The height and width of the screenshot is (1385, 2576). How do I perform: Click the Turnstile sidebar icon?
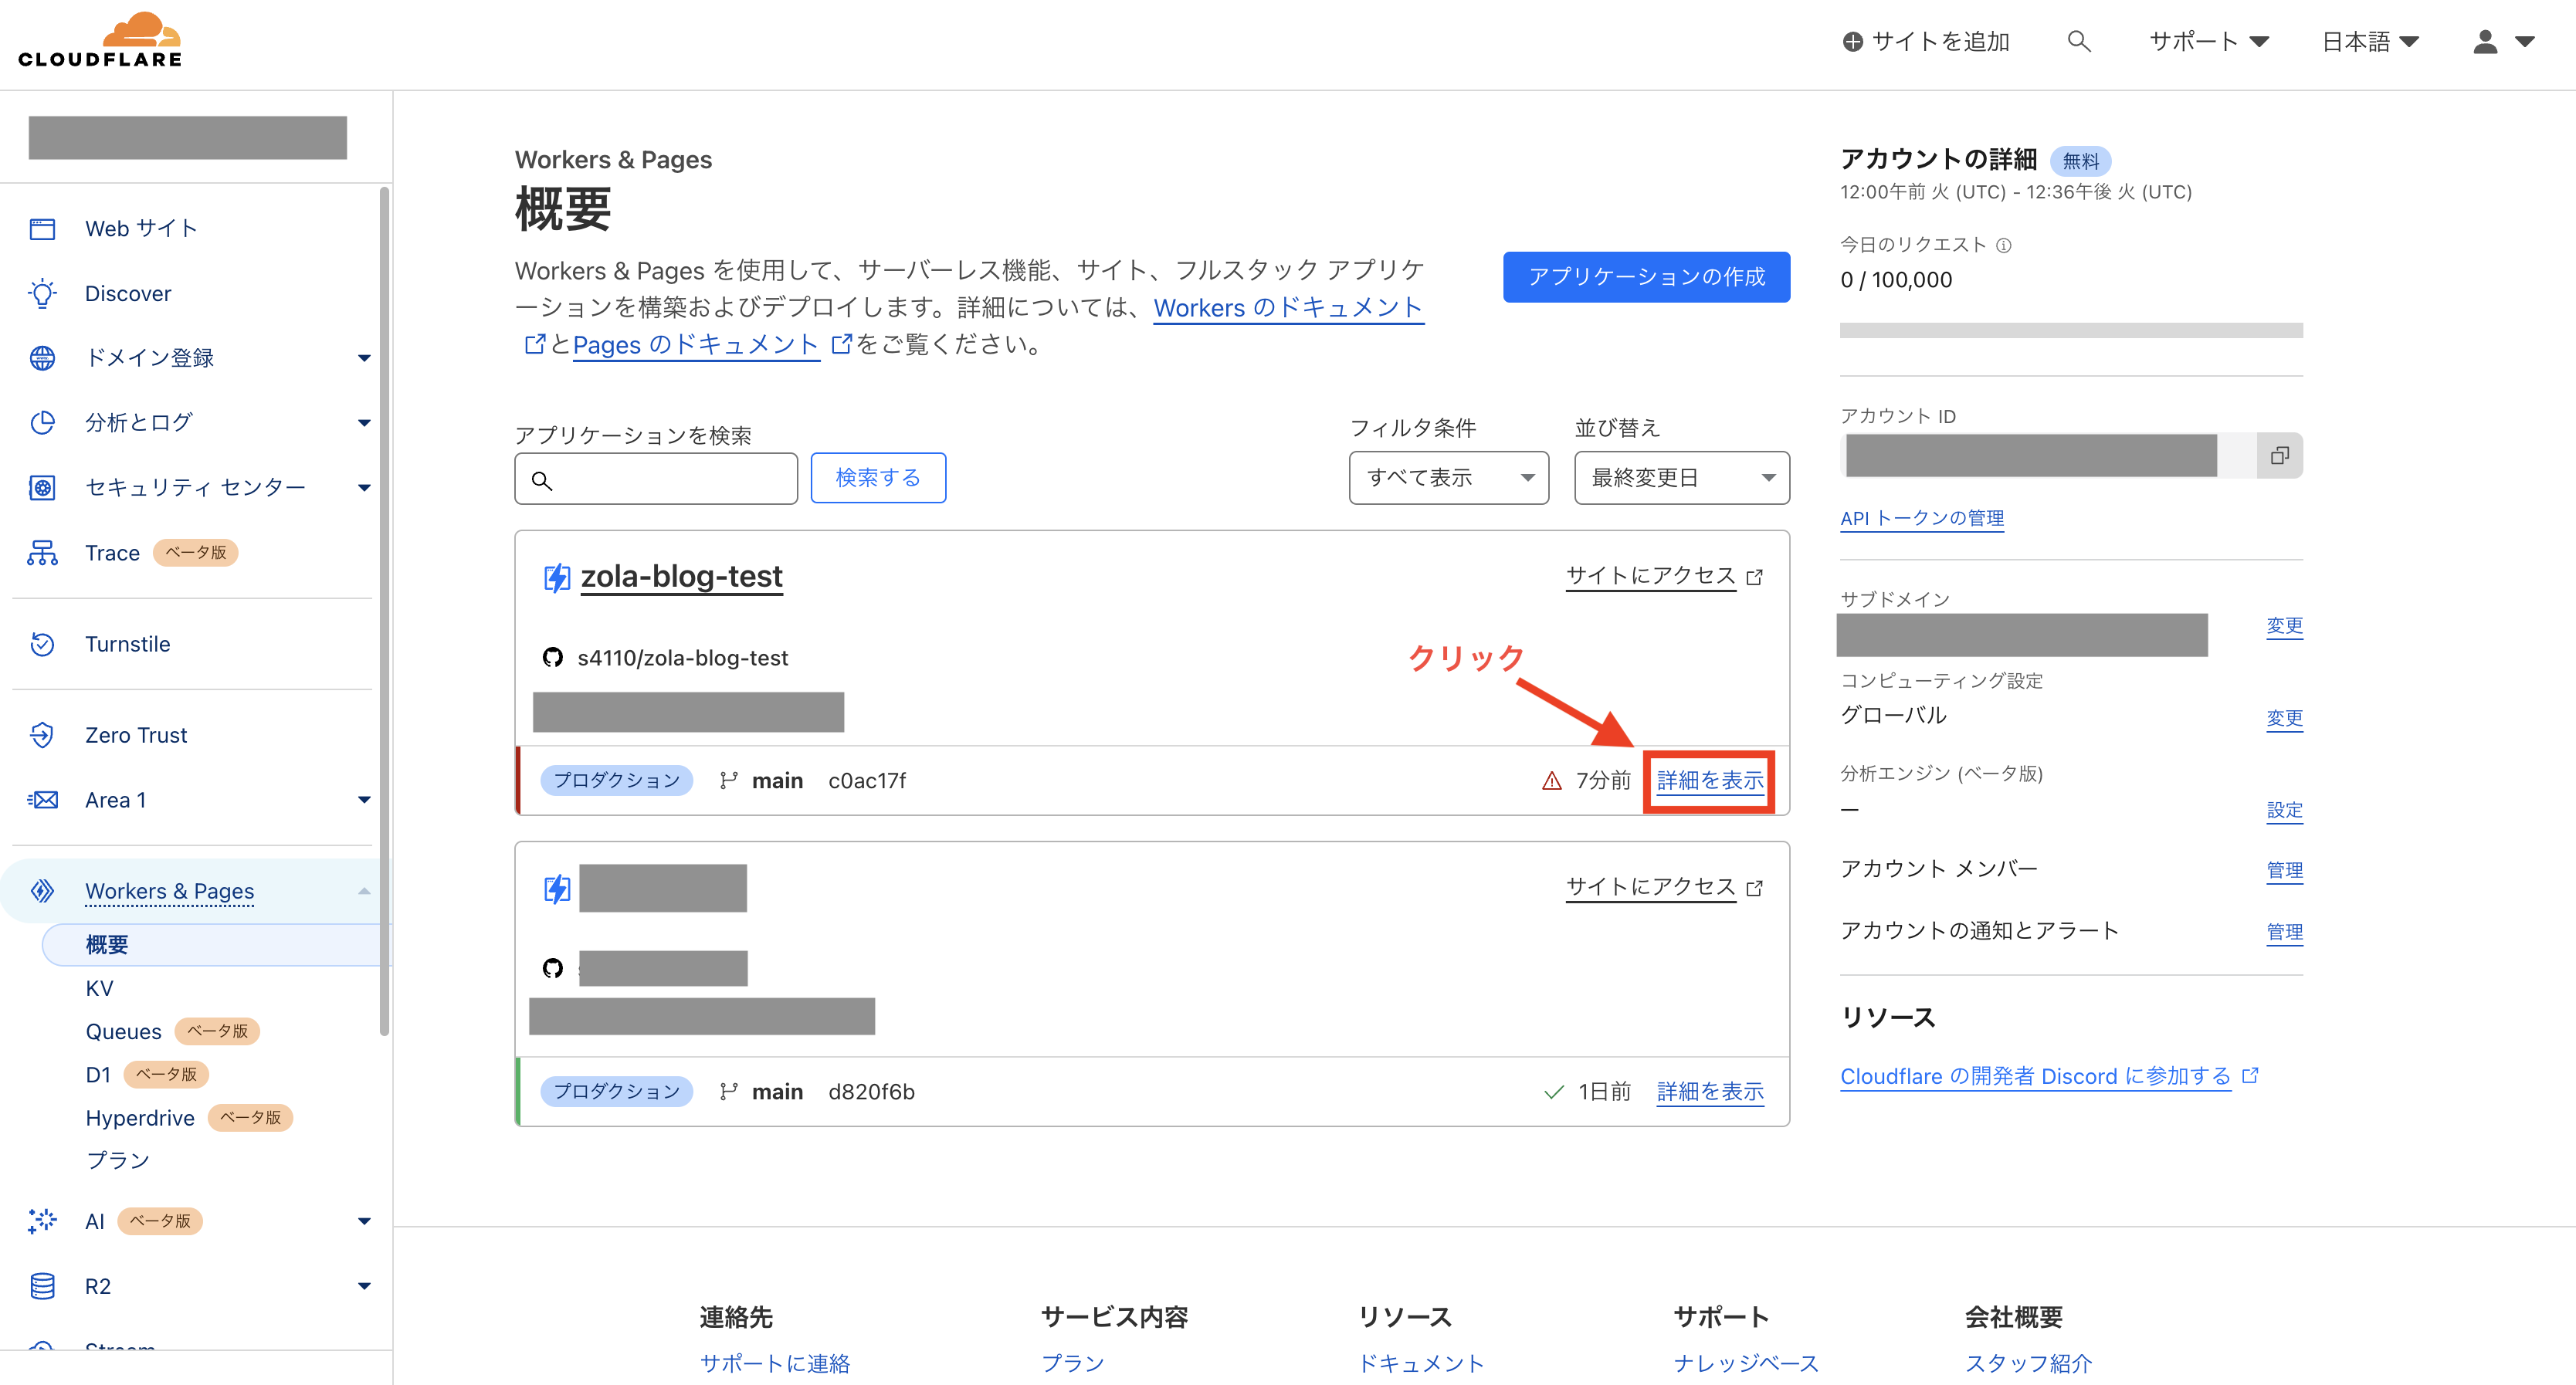tap(42, 644)
